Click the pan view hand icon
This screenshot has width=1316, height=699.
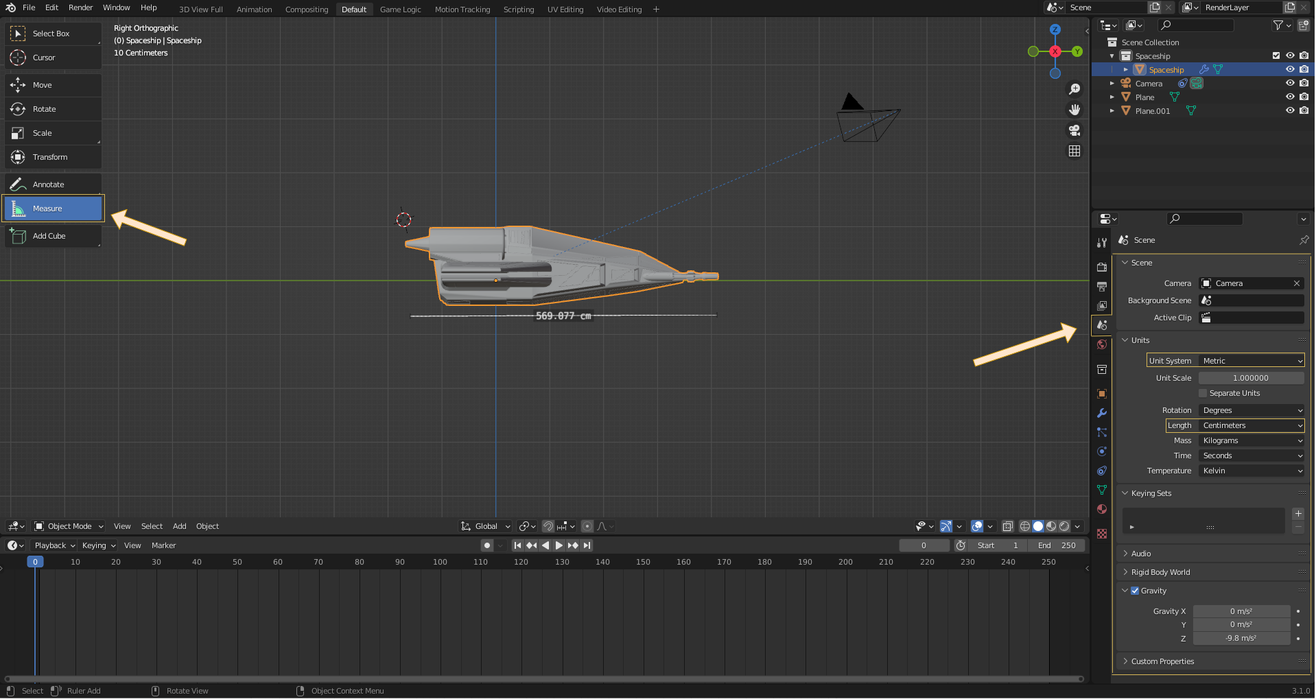pyautogui.click(x=1074, y=109)
